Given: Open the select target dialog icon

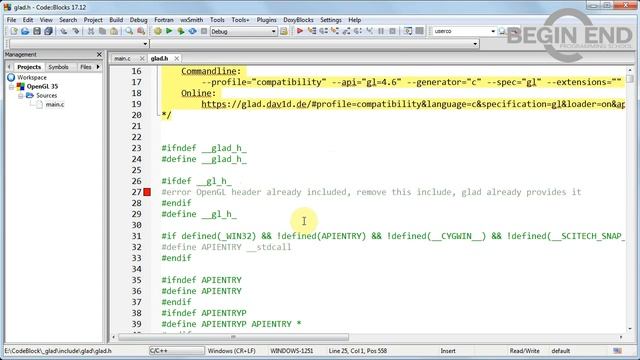Looking at the screenshot, I should coord(284,31).
